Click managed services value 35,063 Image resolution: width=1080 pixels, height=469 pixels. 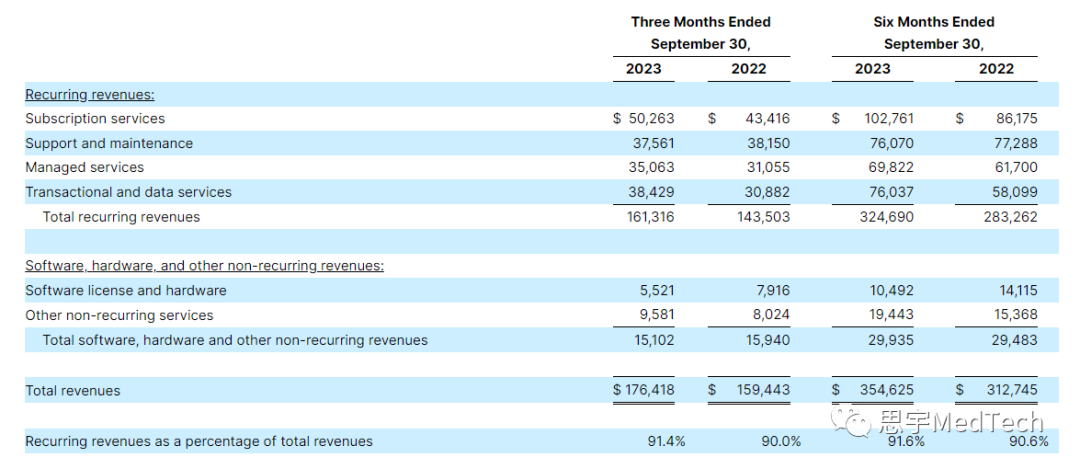(652, 167)
